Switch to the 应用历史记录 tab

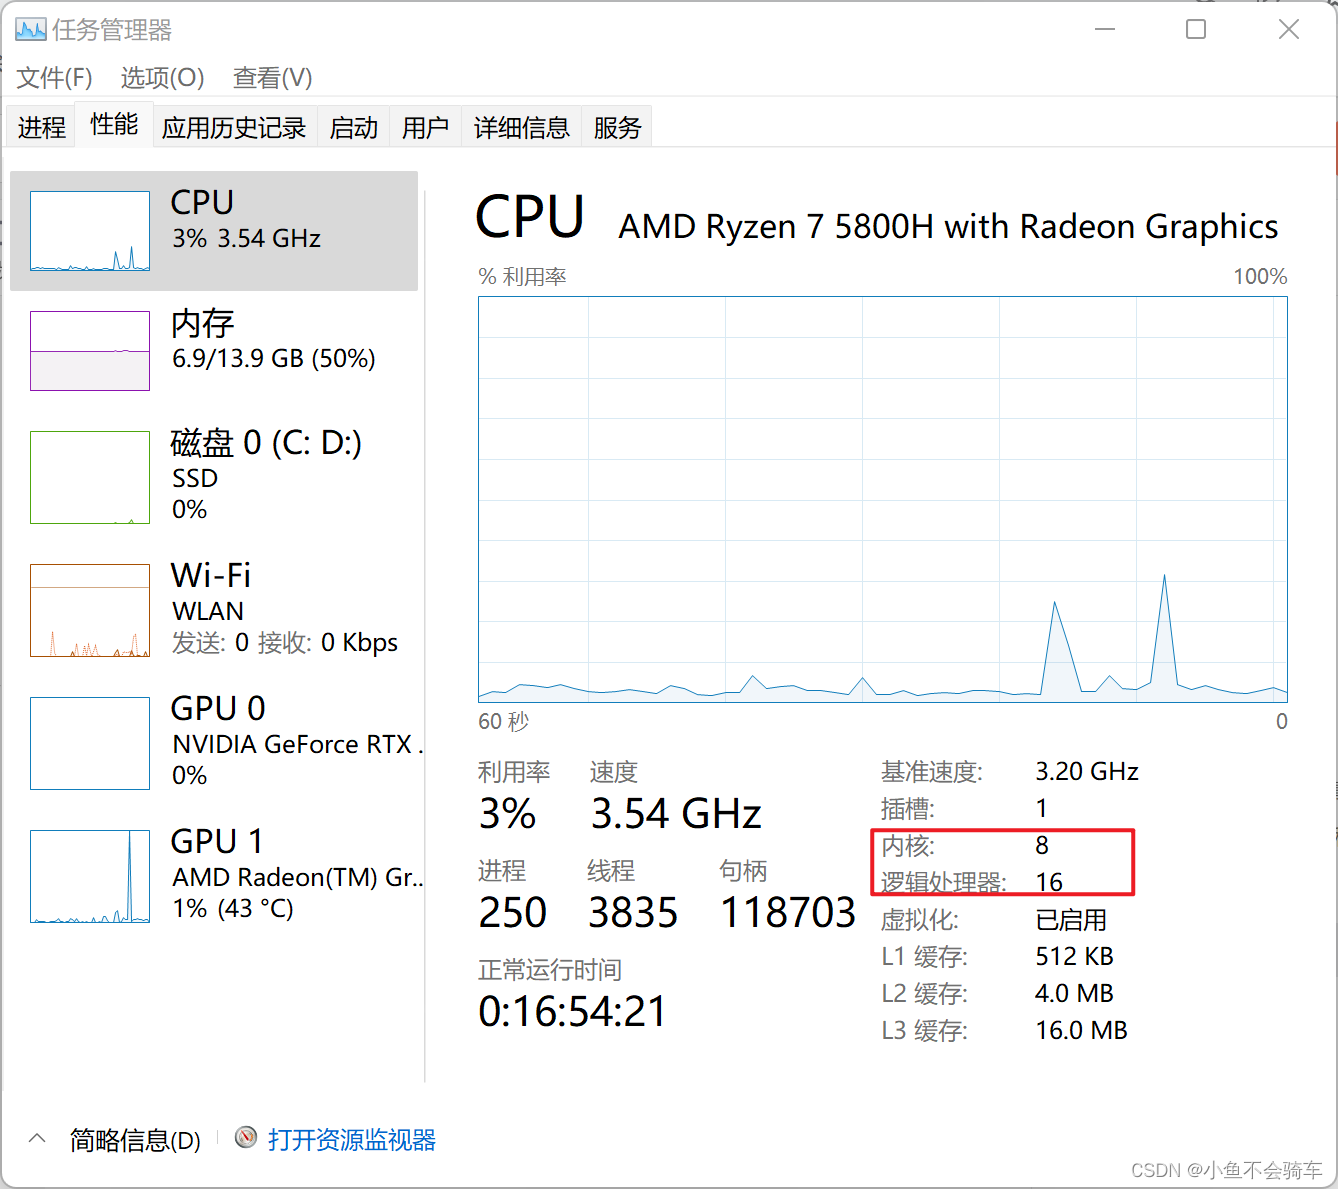234,127
